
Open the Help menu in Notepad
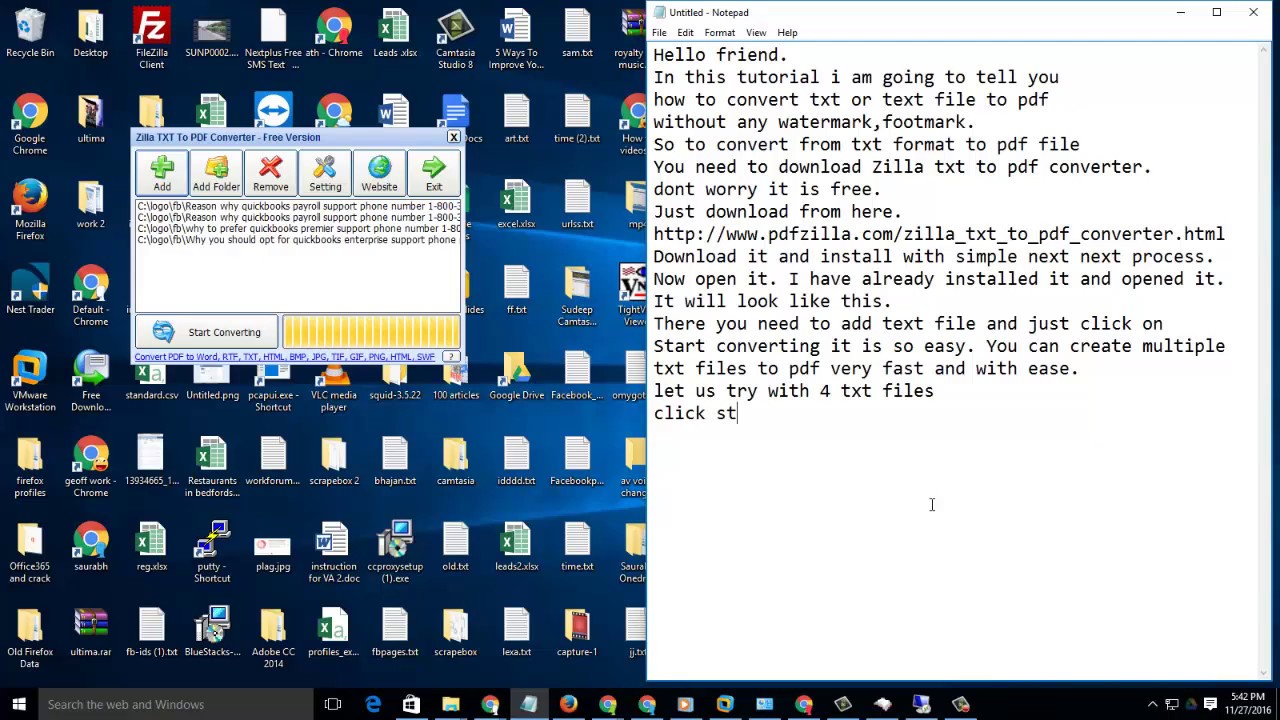click(x=787, y=33)
